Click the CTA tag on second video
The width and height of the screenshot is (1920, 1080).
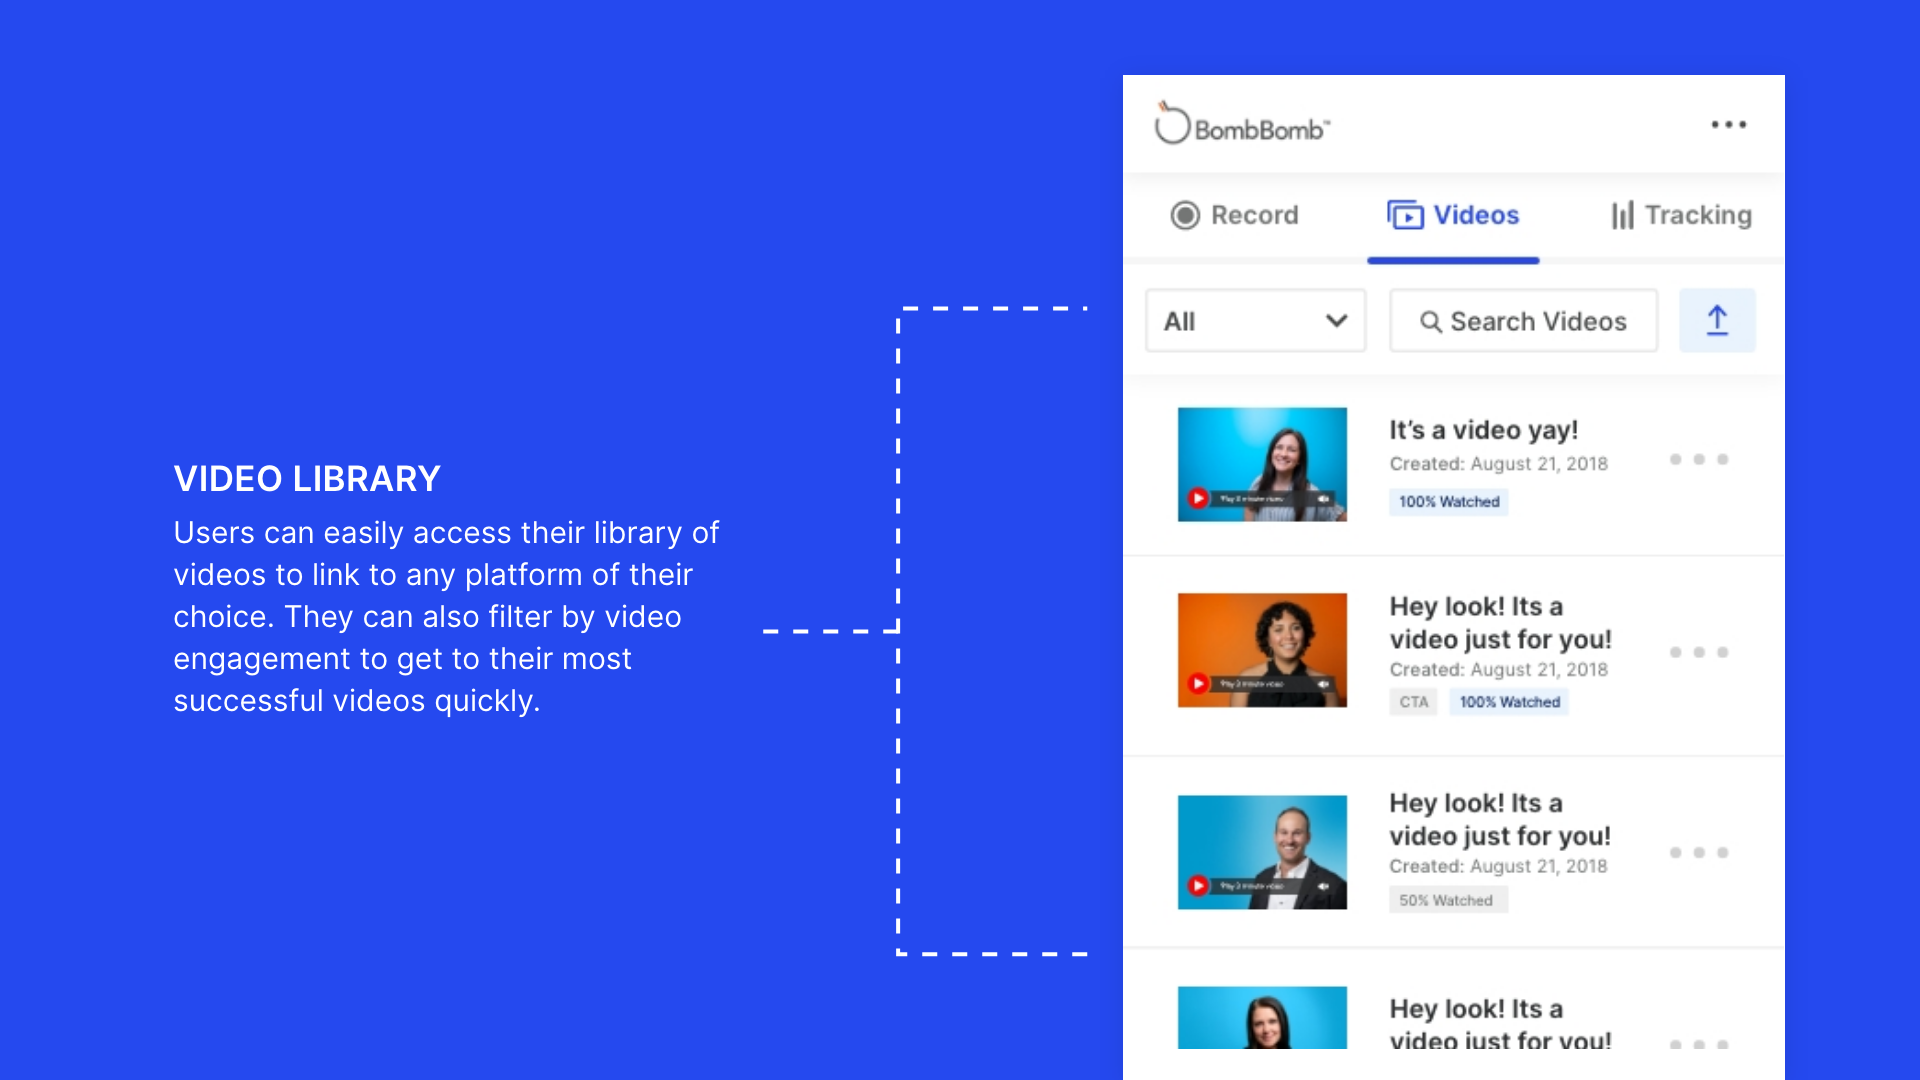point(1413,702)
